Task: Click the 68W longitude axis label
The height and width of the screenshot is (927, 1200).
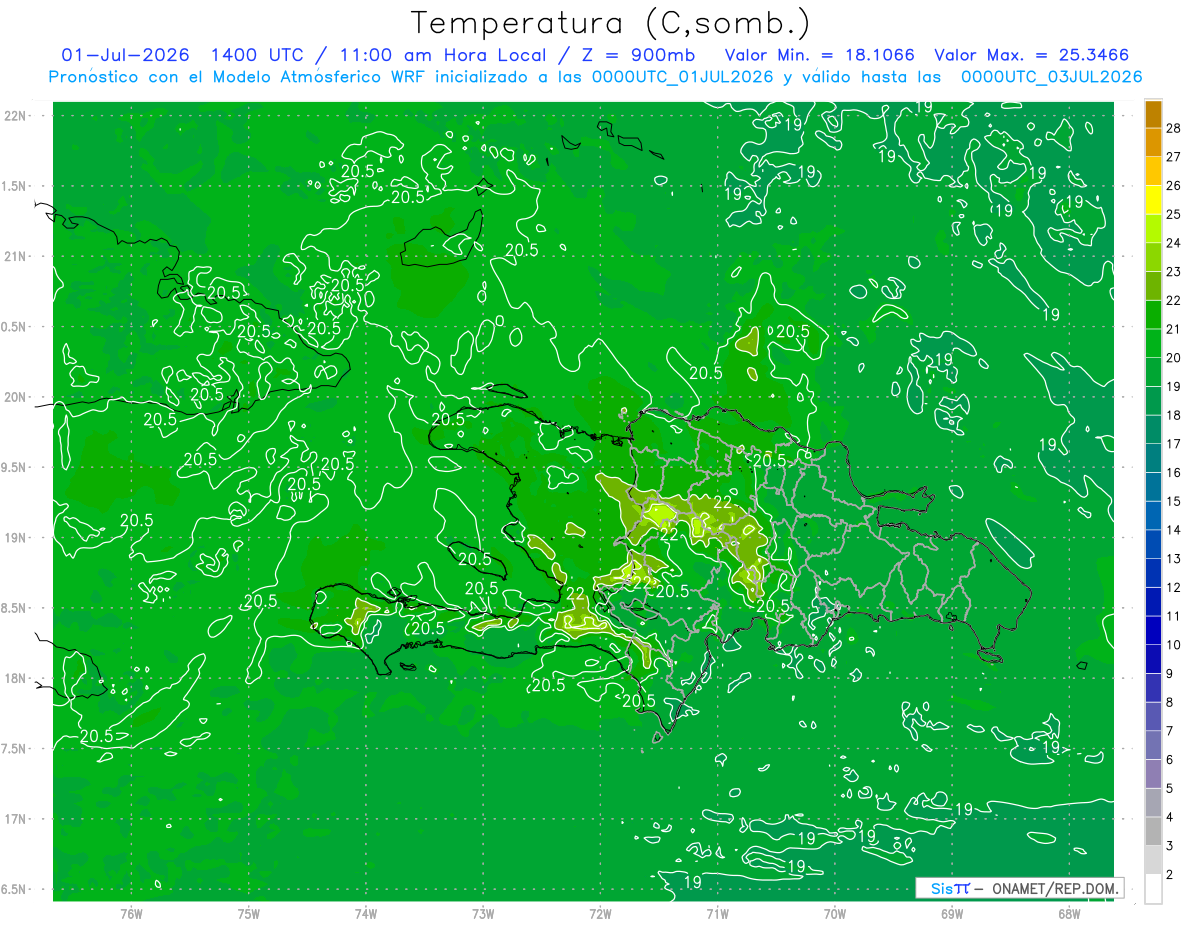Action: coord(1069,914)
